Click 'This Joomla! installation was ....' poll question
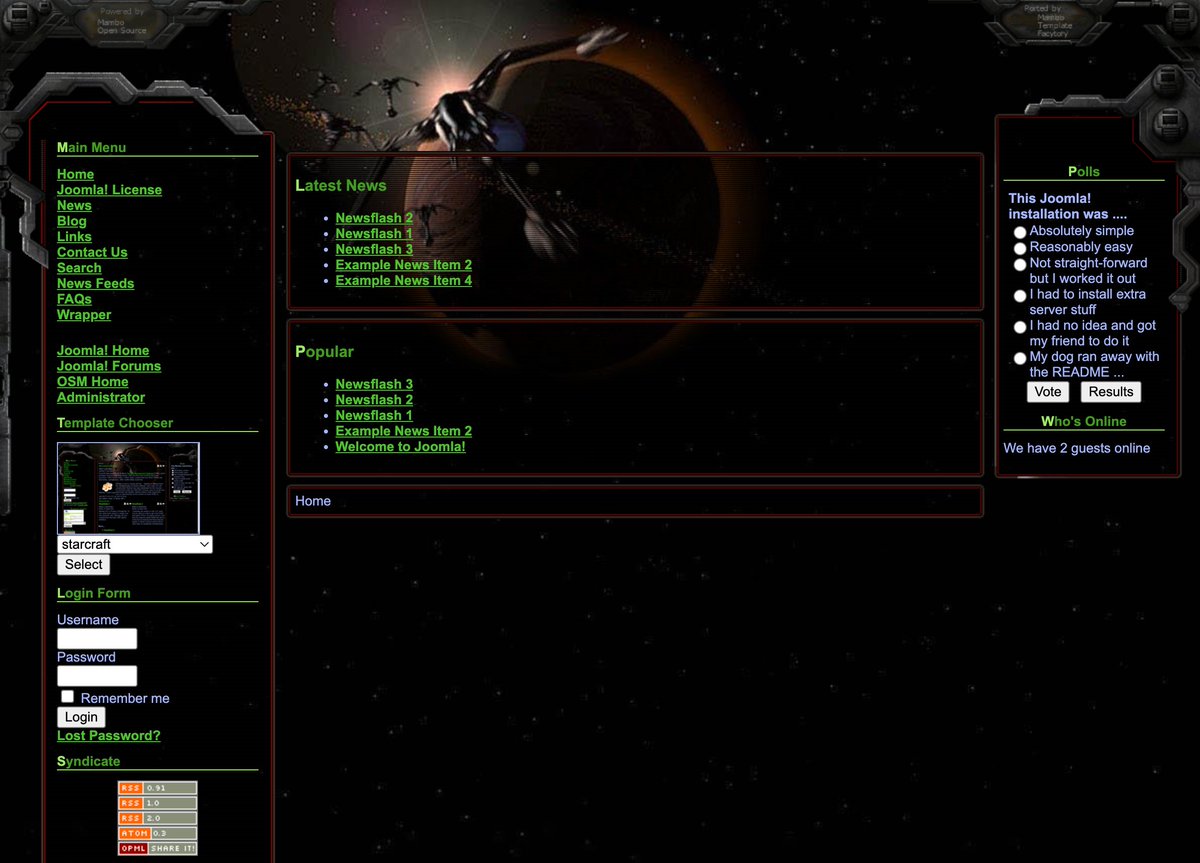The height and width of the screenshot is (863, 1200). coord(1068,206)
